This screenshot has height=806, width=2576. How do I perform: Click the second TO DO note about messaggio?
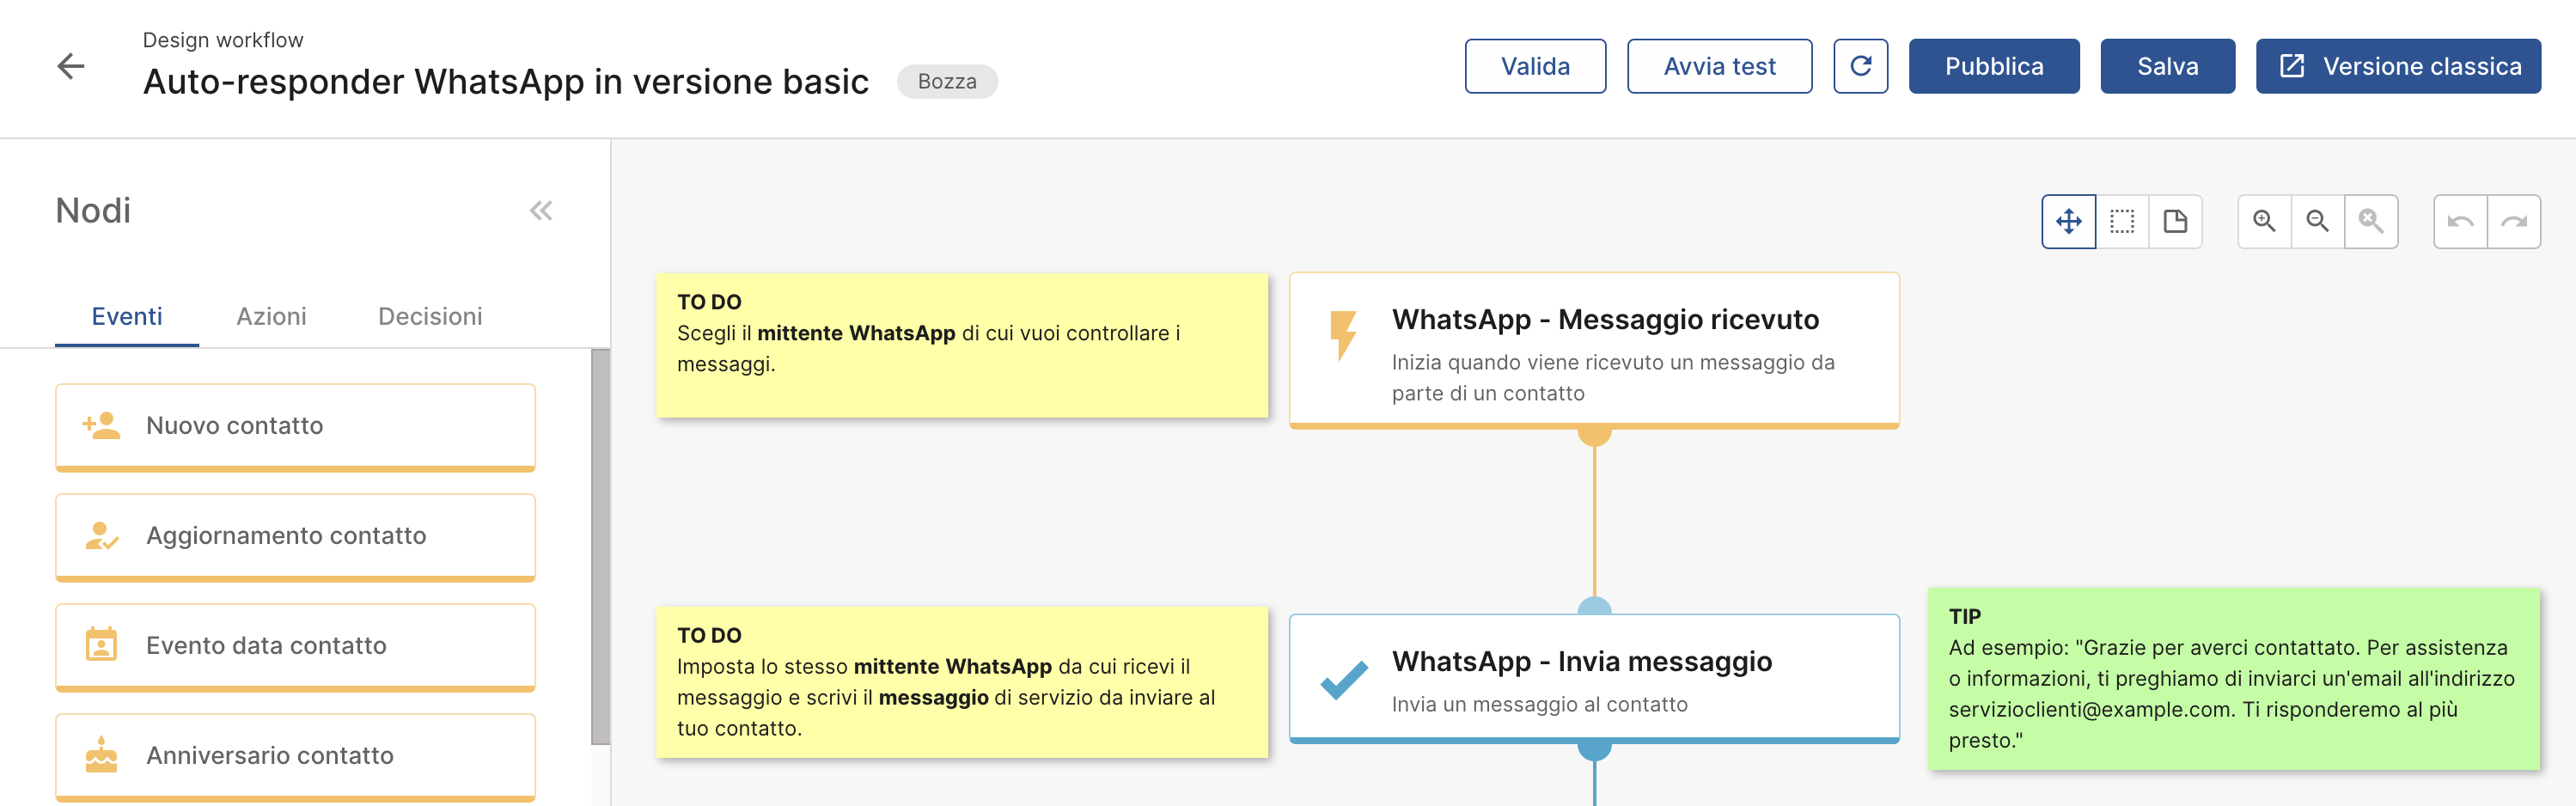coord(962,682)
